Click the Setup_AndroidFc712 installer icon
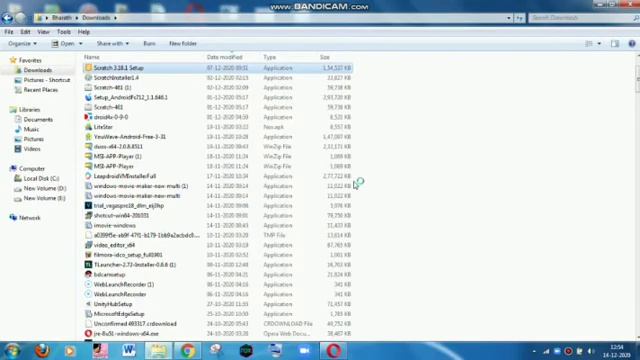 coord(88,97)
